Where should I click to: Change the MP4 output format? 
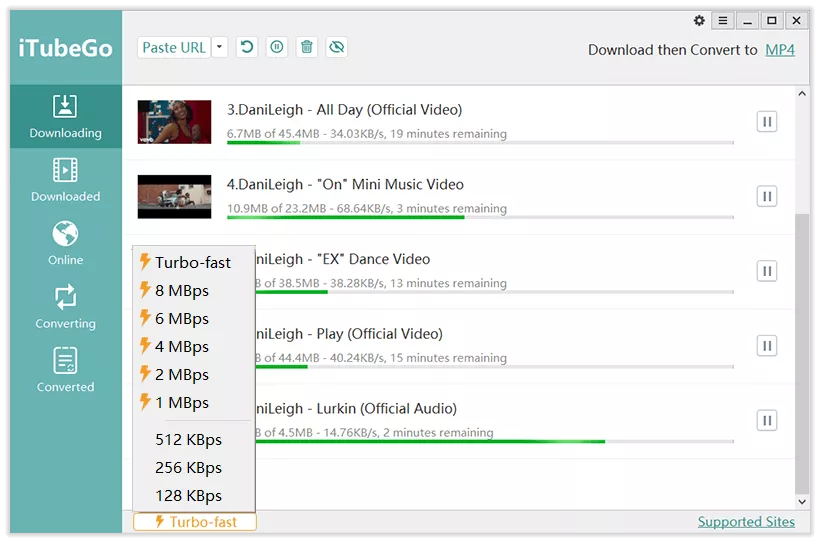(780, 50)
